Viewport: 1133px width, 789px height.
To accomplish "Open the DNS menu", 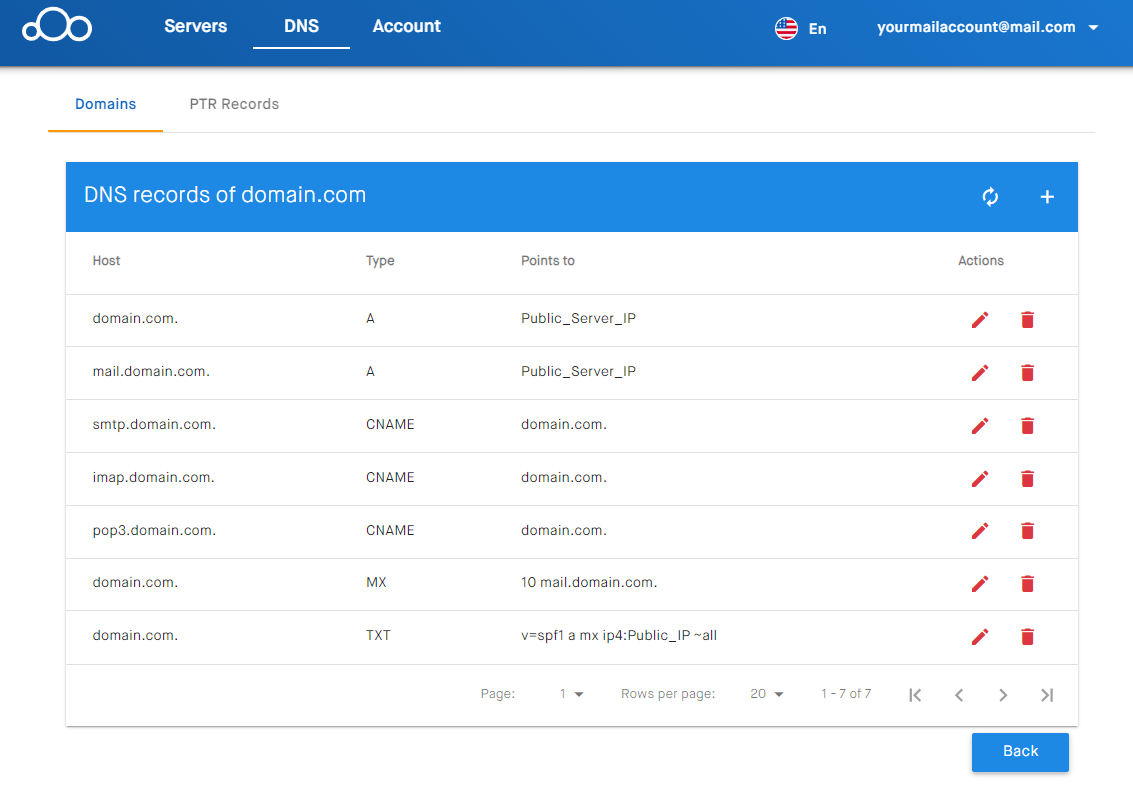I will [x=301, y=26].
